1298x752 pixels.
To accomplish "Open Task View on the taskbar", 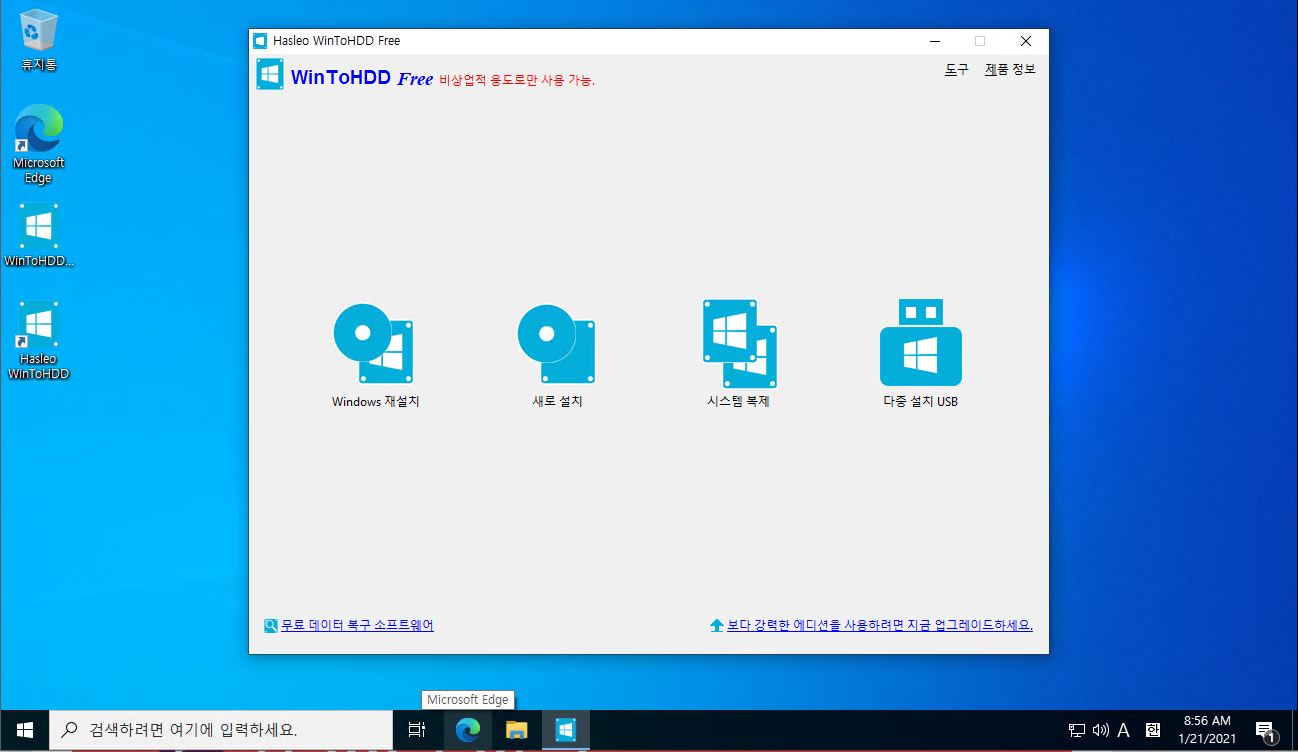I will 417,731.
